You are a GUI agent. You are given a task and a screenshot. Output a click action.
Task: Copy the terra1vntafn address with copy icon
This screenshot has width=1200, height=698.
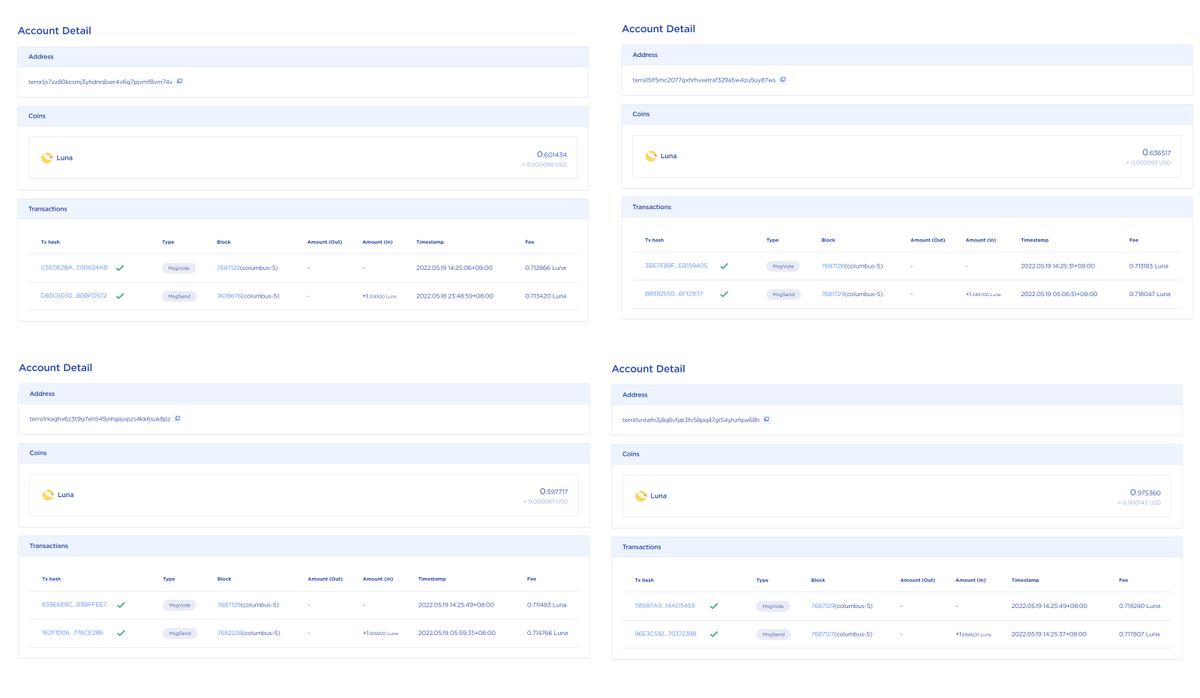767,420
